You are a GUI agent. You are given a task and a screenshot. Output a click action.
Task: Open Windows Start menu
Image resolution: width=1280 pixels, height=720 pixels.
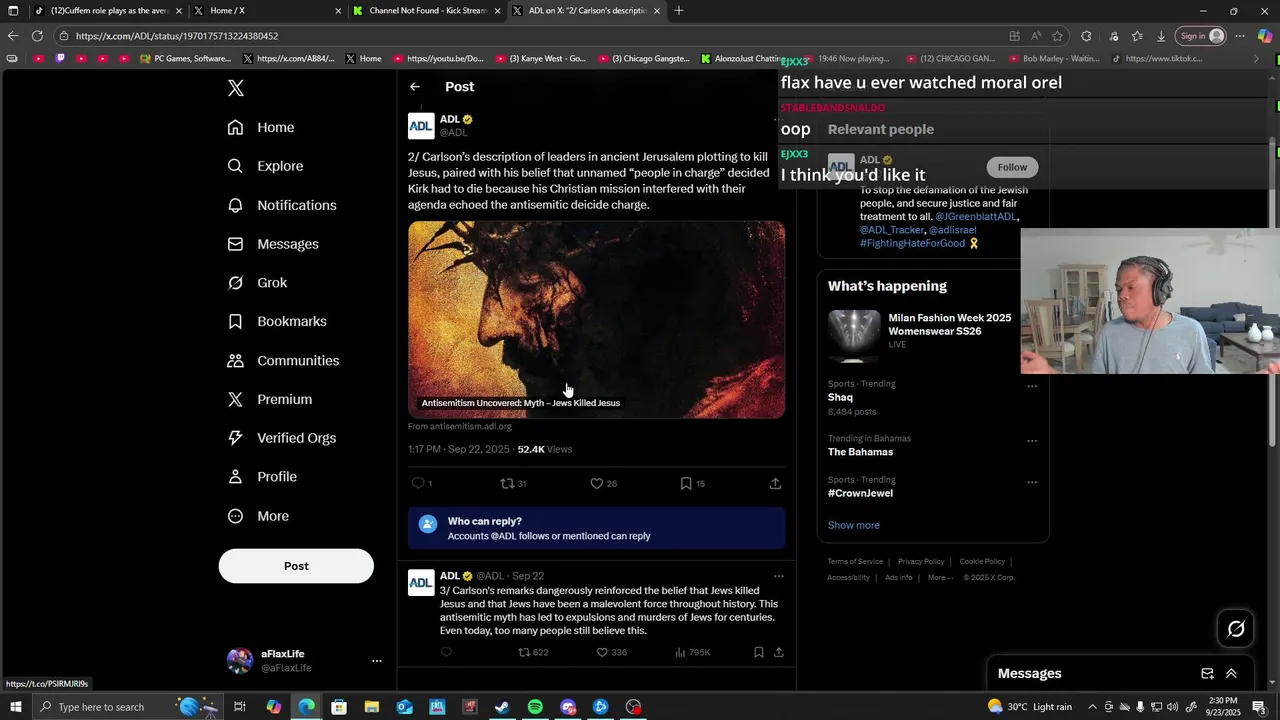[16, 707]
